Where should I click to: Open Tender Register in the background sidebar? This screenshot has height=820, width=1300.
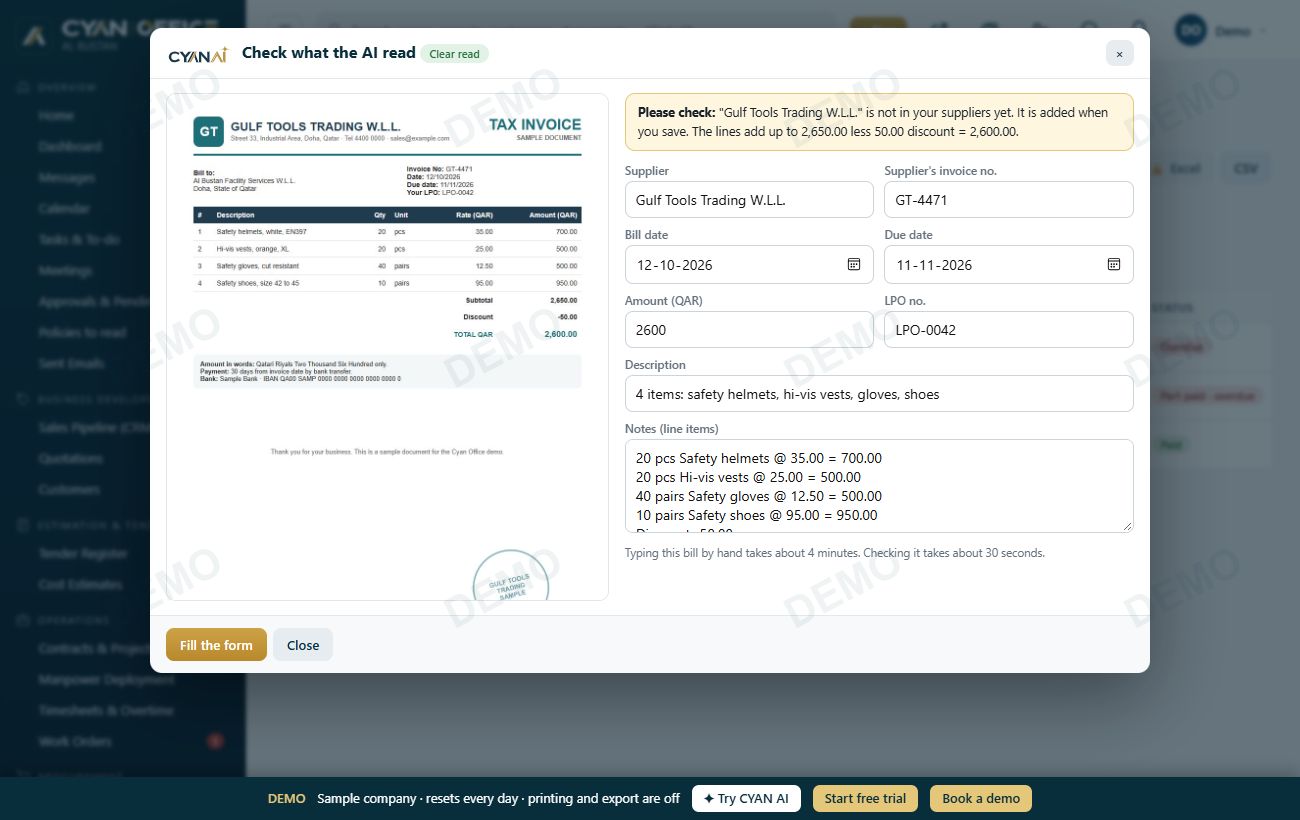pos(83,553)
